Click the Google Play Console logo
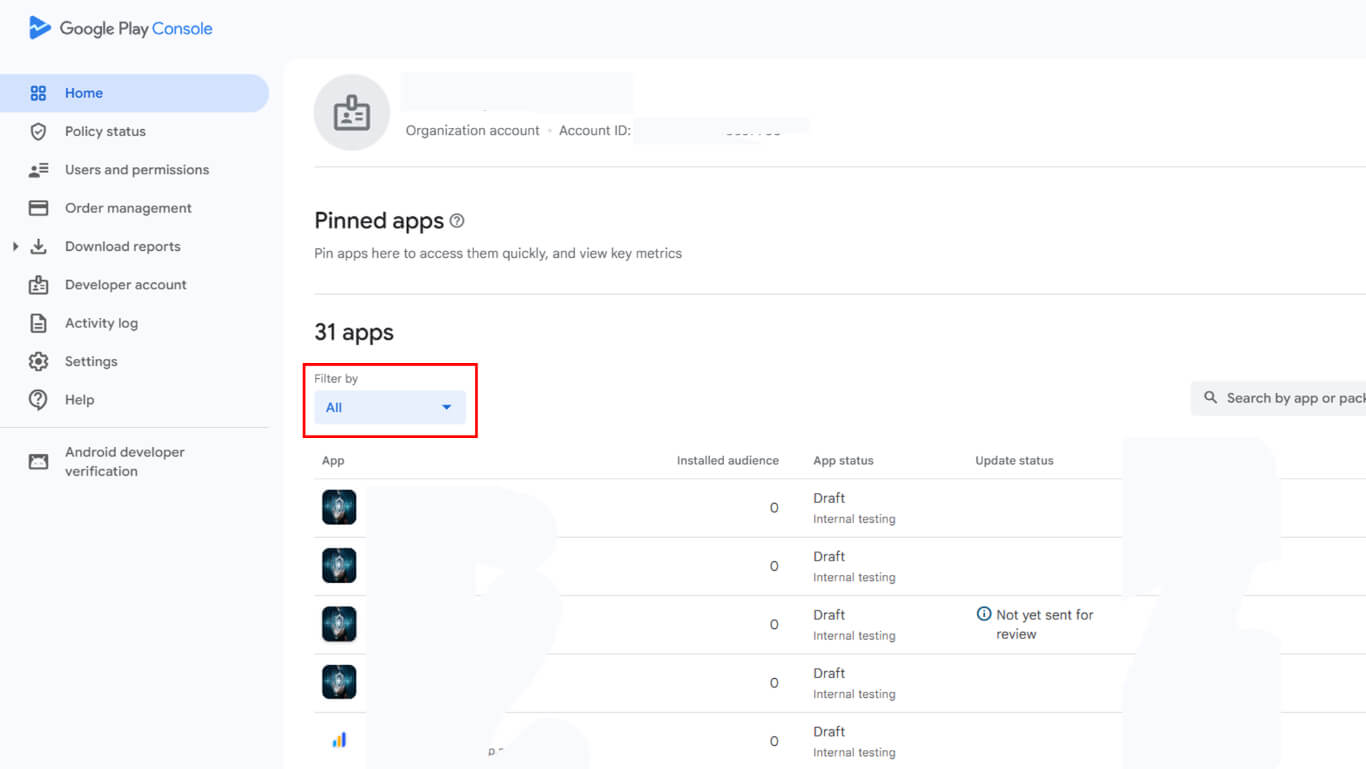Screen dimensions: 1366x769 pyautogui.click(x=121, y=28)
